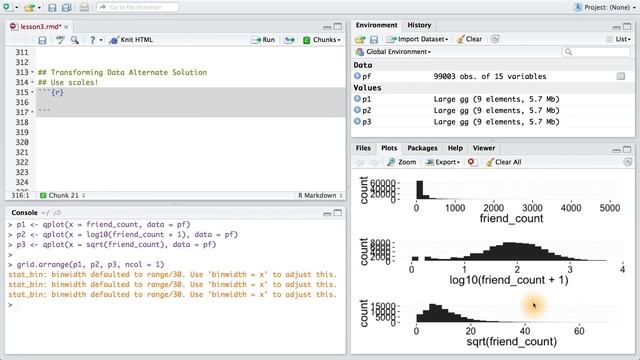Viewport: 640px width, 360px height.
Task: Switch to the Help tab
Action: pyautogui.click(x=455, y=148)
